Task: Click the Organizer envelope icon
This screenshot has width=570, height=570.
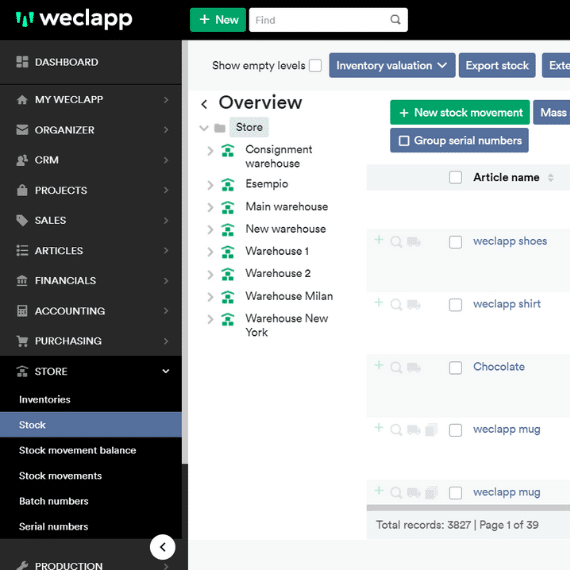Action: coord(22,129)
